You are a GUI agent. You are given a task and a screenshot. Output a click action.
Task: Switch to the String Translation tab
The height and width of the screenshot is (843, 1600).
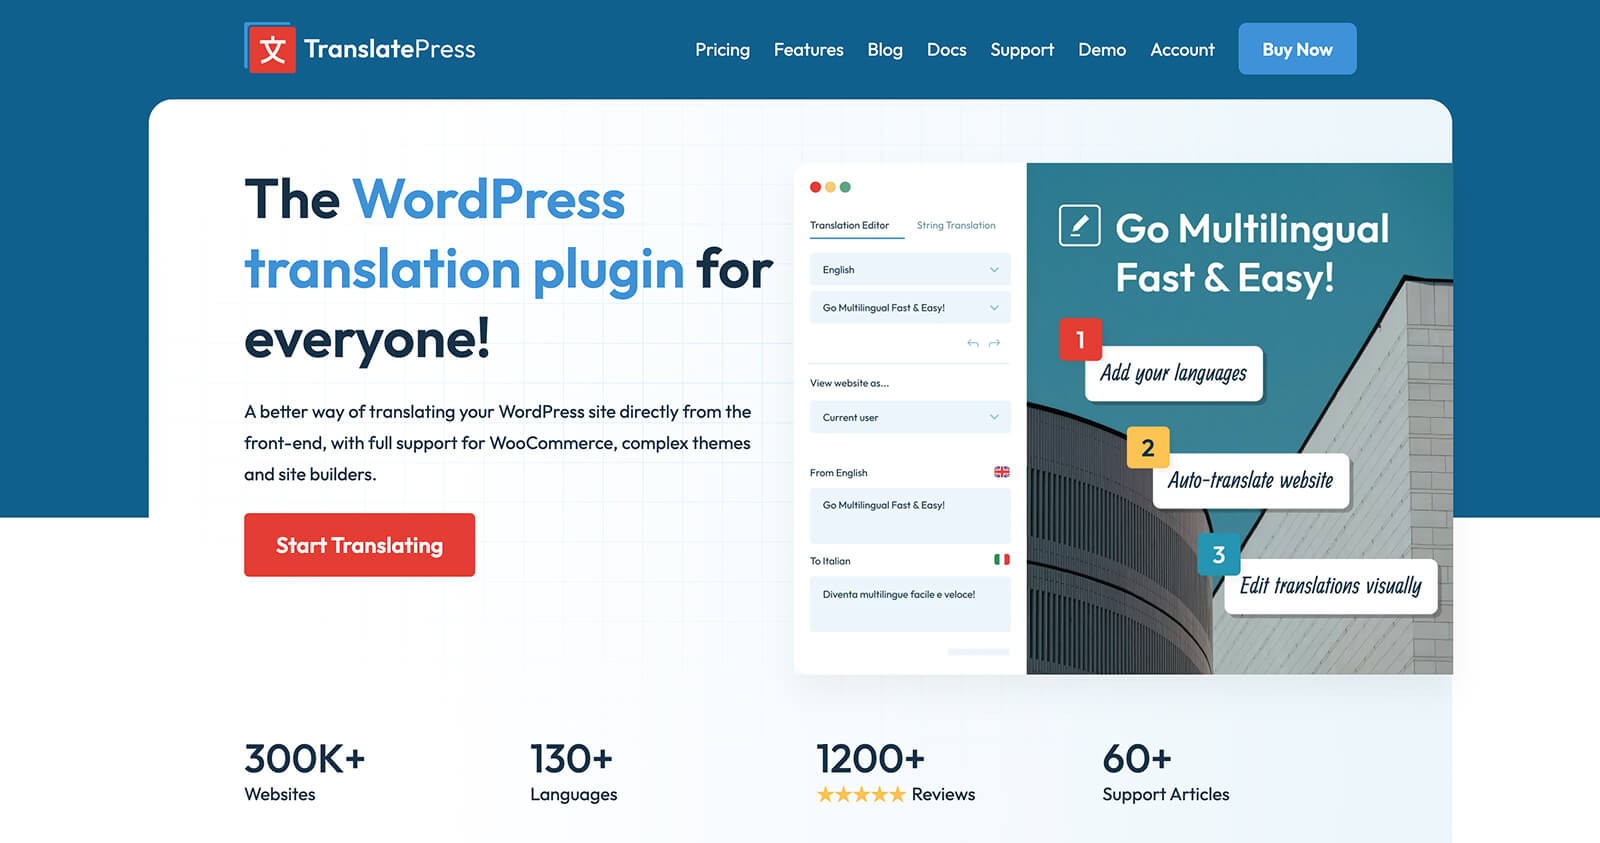[x=956, y=226]
